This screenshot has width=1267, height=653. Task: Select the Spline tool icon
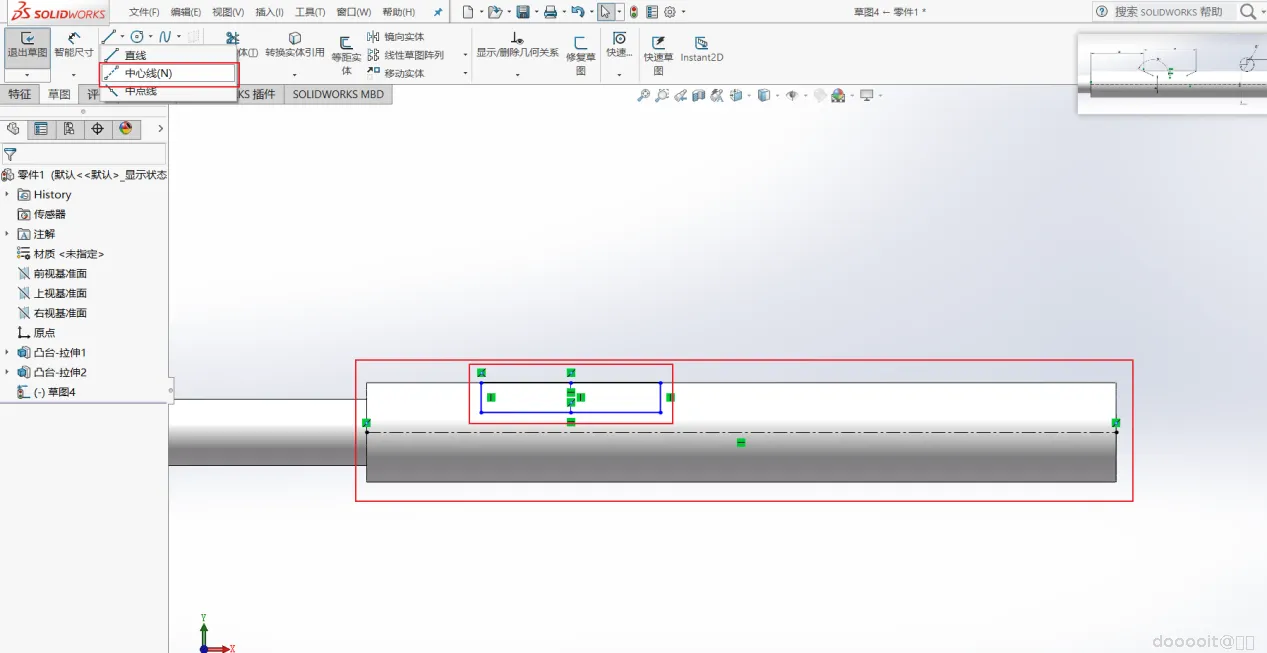point(165,37)
